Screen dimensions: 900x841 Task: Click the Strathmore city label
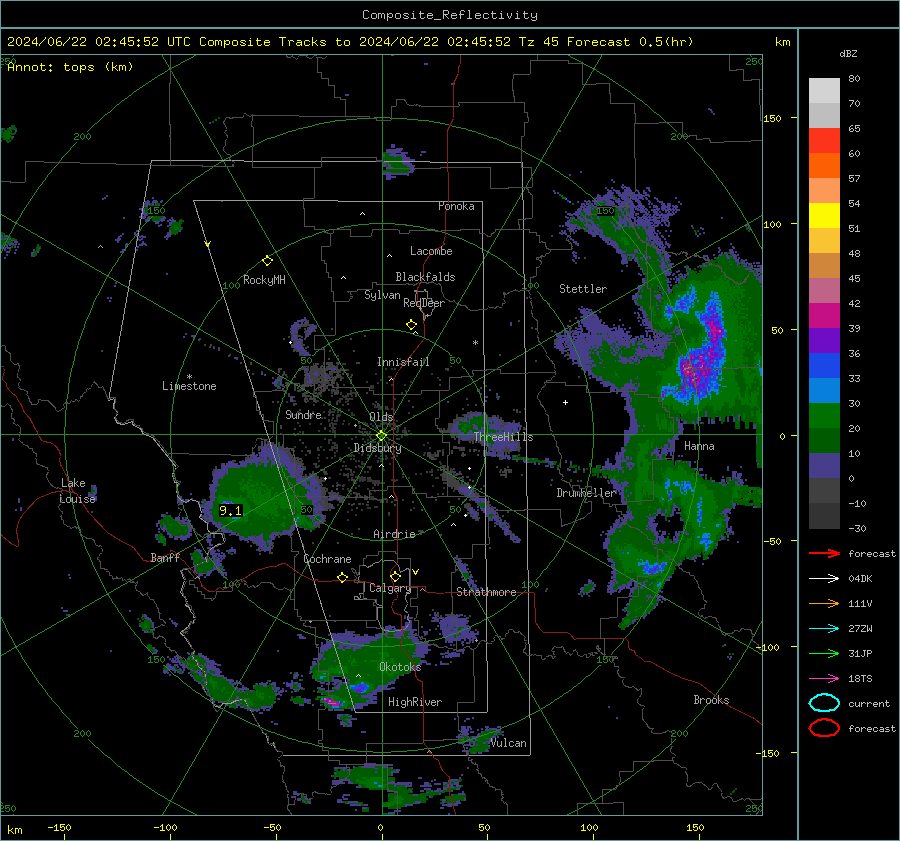coord(486,592)
